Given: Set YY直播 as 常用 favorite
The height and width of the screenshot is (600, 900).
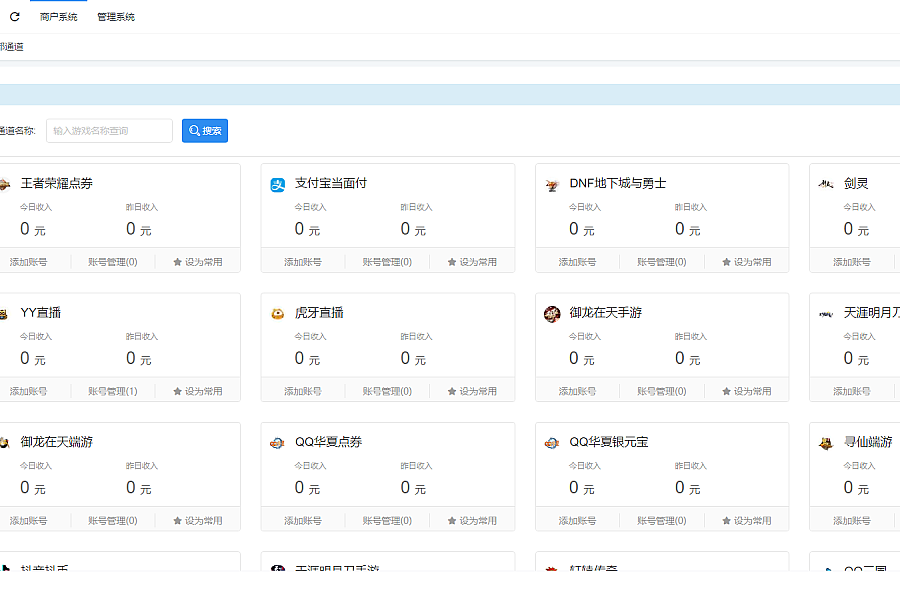Looking at the screenshot, I should 198,391.
